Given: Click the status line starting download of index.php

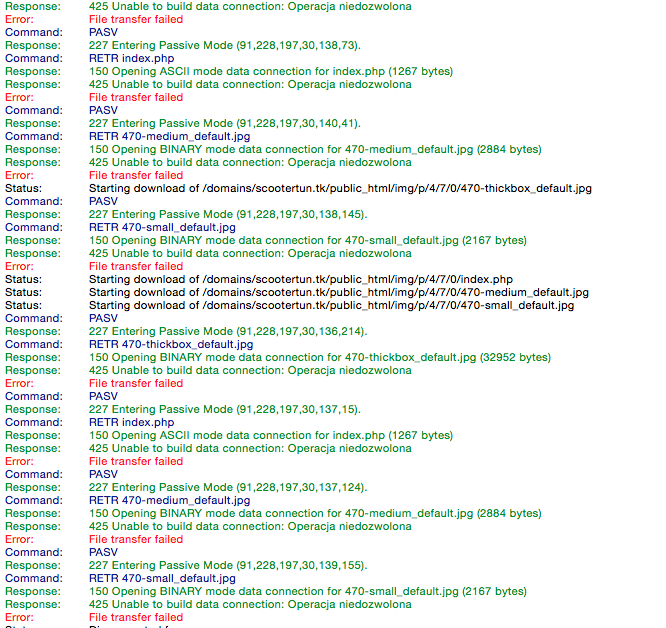Looking at the screenshot, I should pyautogui.click(x=301, y=279).
